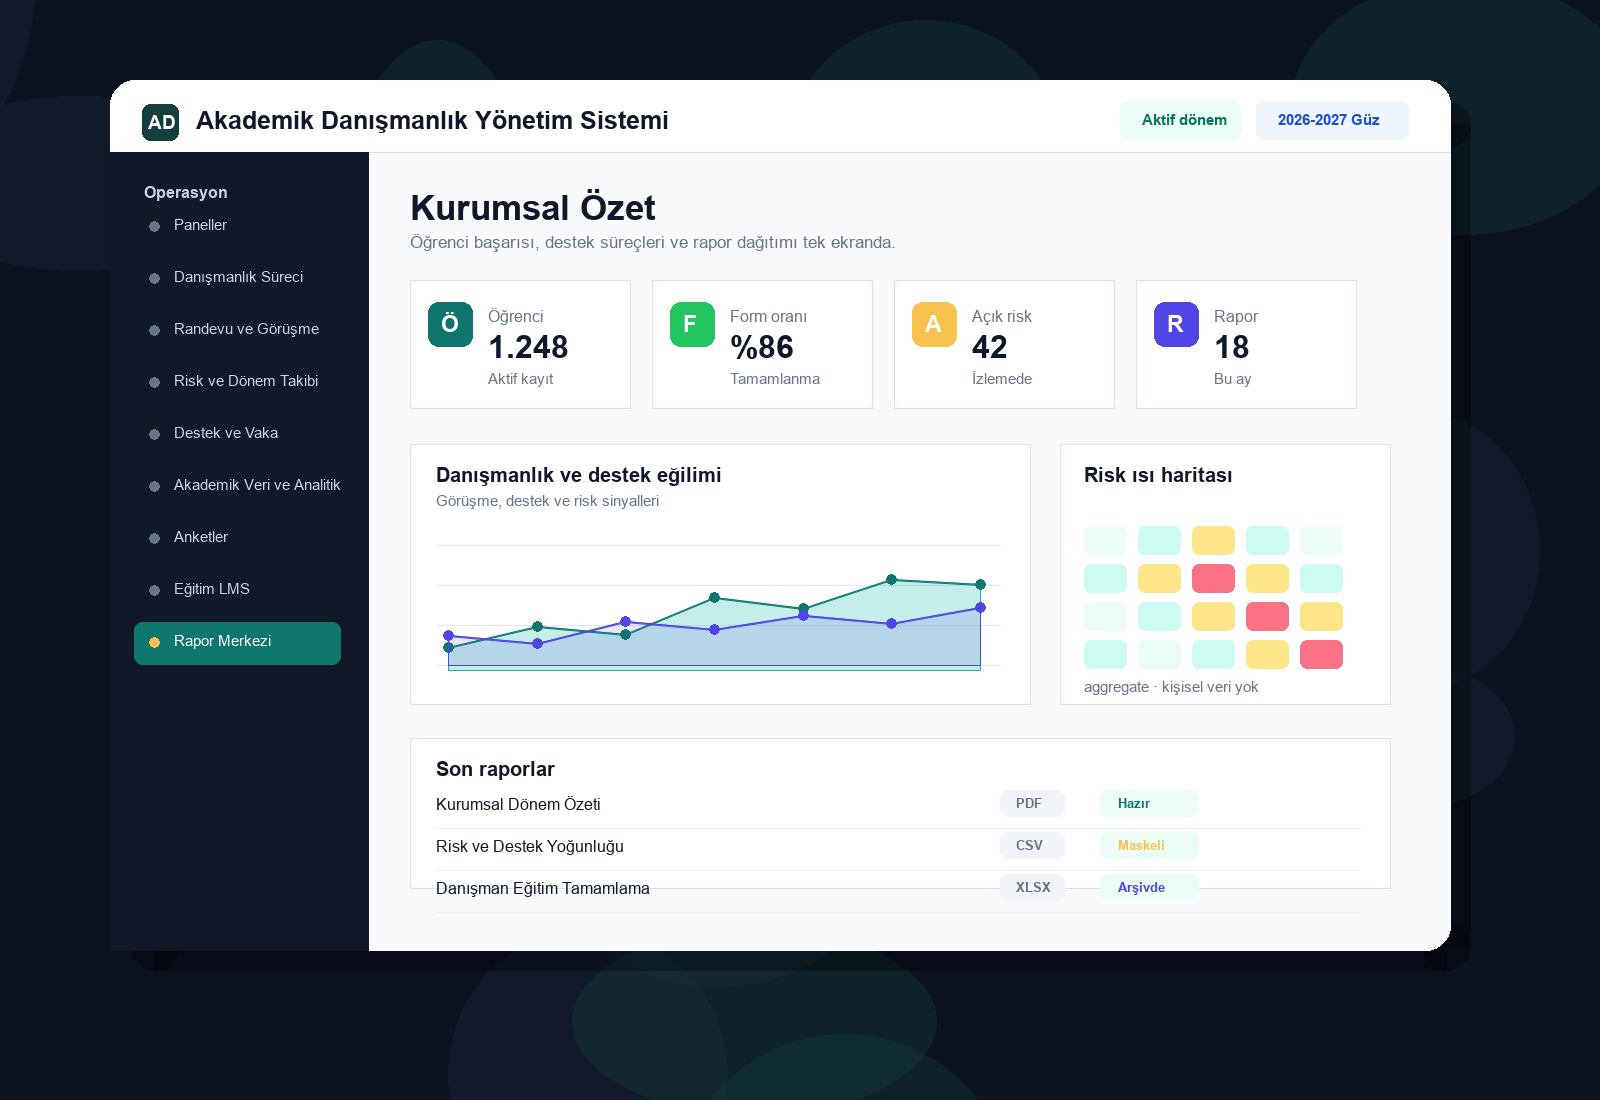Click the Risk ısı haritası panel title
Image resolution: width=1600 pixels, height=1100 pixels.
1158,475
